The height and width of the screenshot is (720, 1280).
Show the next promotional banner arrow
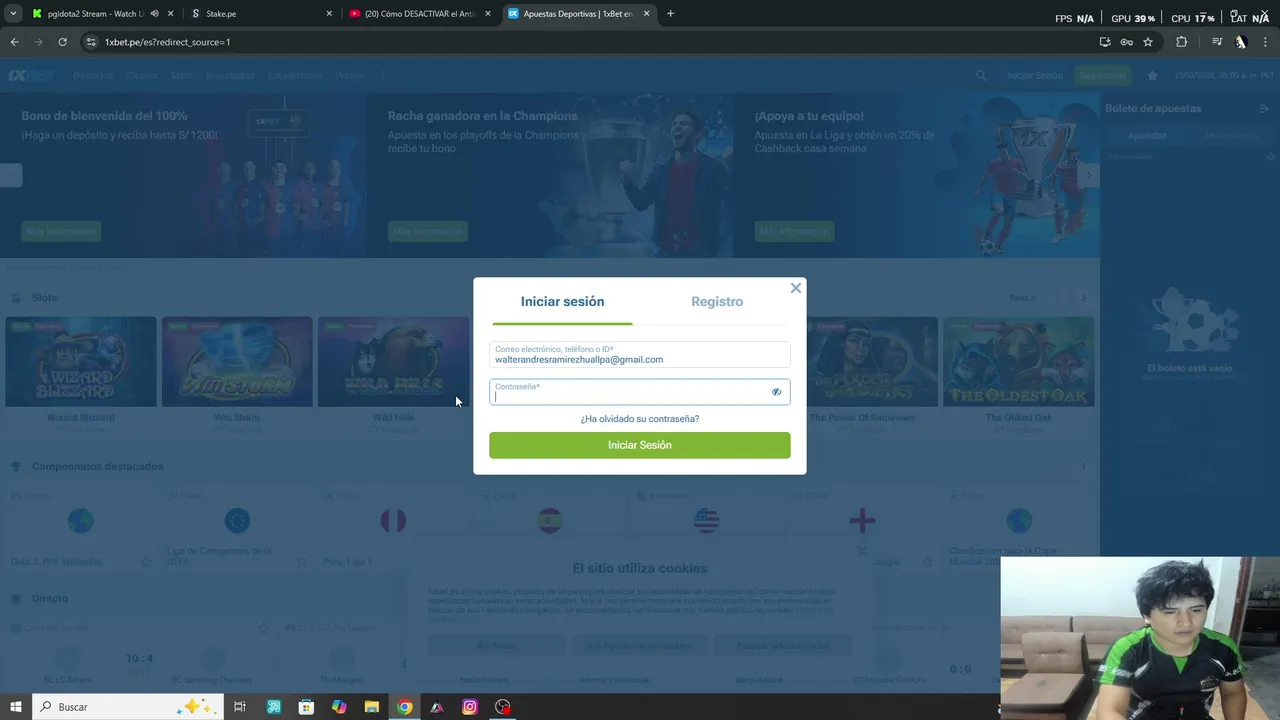[1089, 175]
